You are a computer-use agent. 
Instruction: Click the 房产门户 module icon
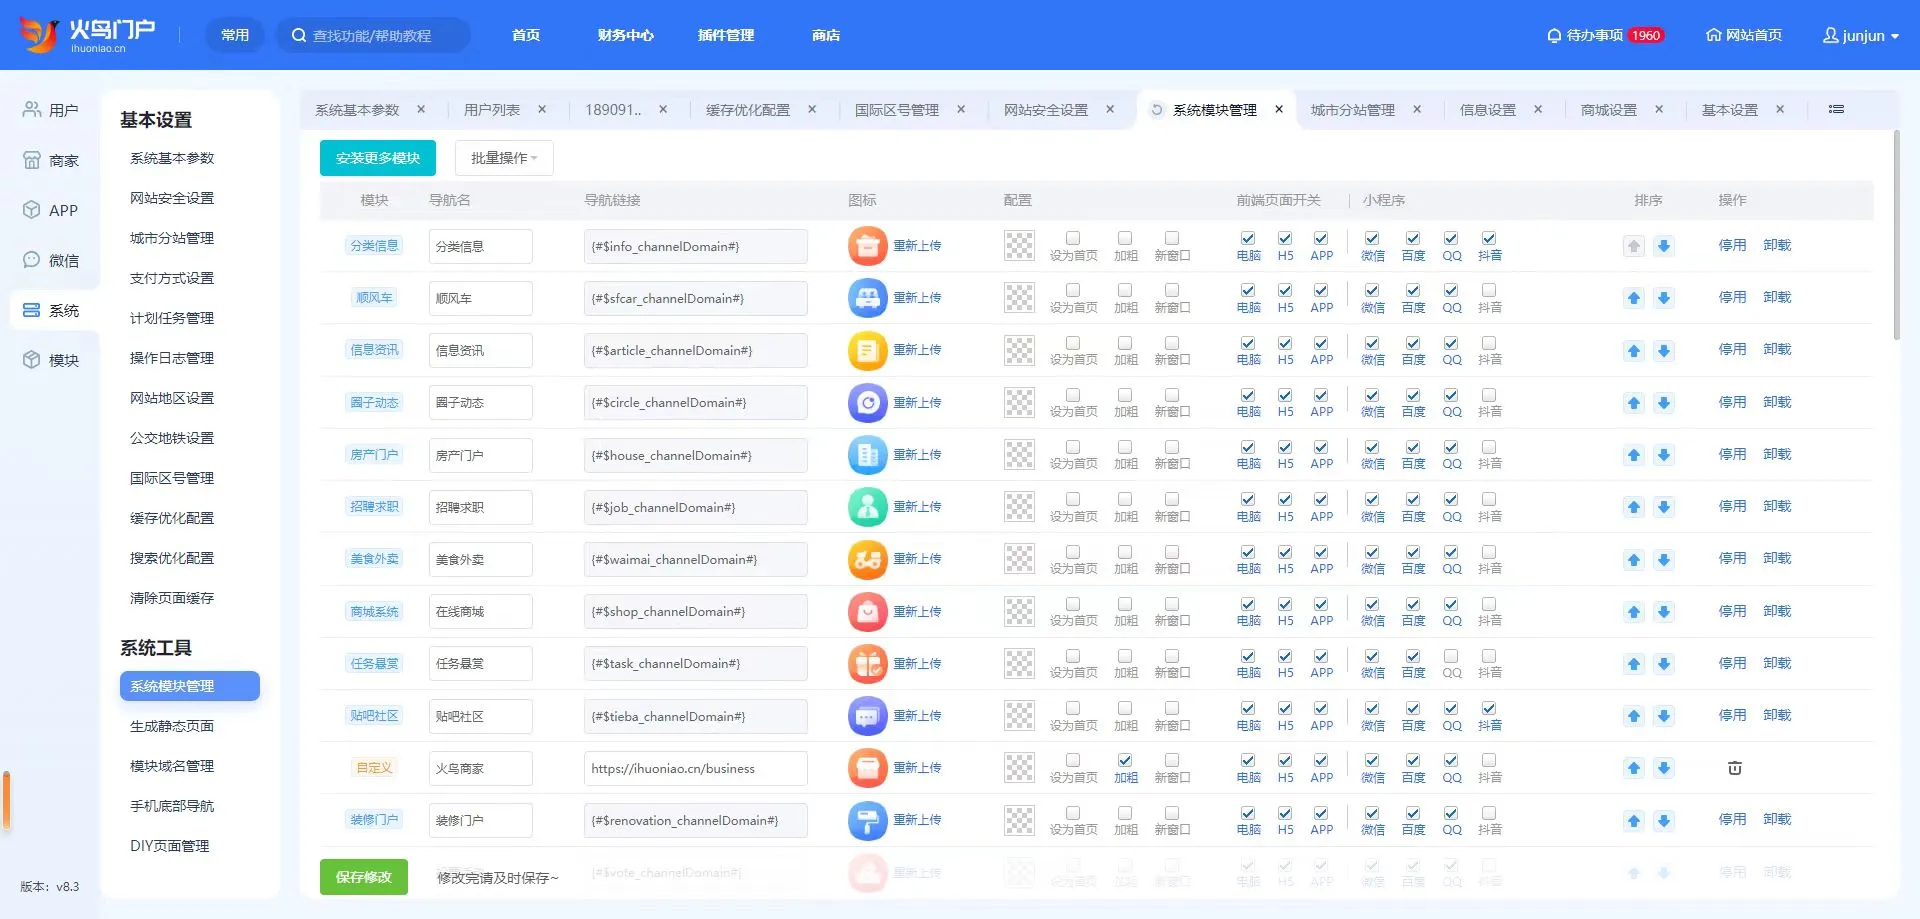point(867,455)
